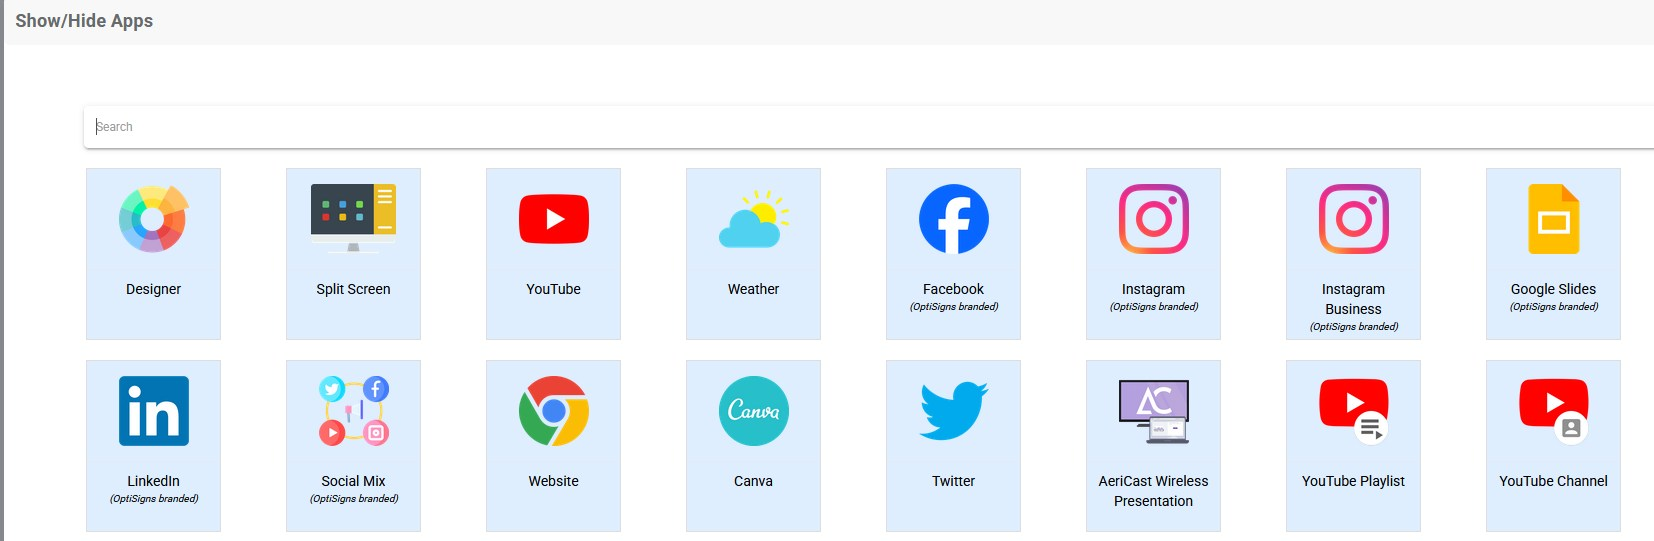Focus the Search apps input field

coord(868,127)
